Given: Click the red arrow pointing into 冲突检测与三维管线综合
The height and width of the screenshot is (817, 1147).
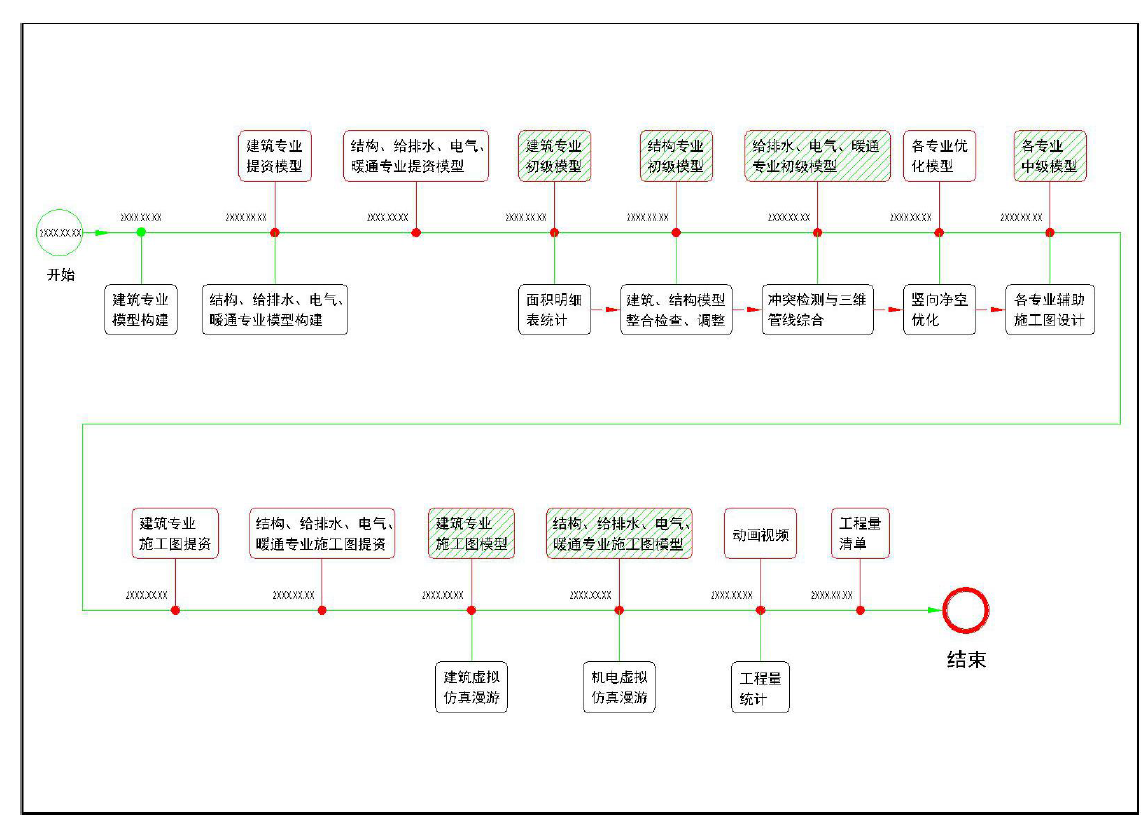Looking at the screenshot, I should (747, 309).
